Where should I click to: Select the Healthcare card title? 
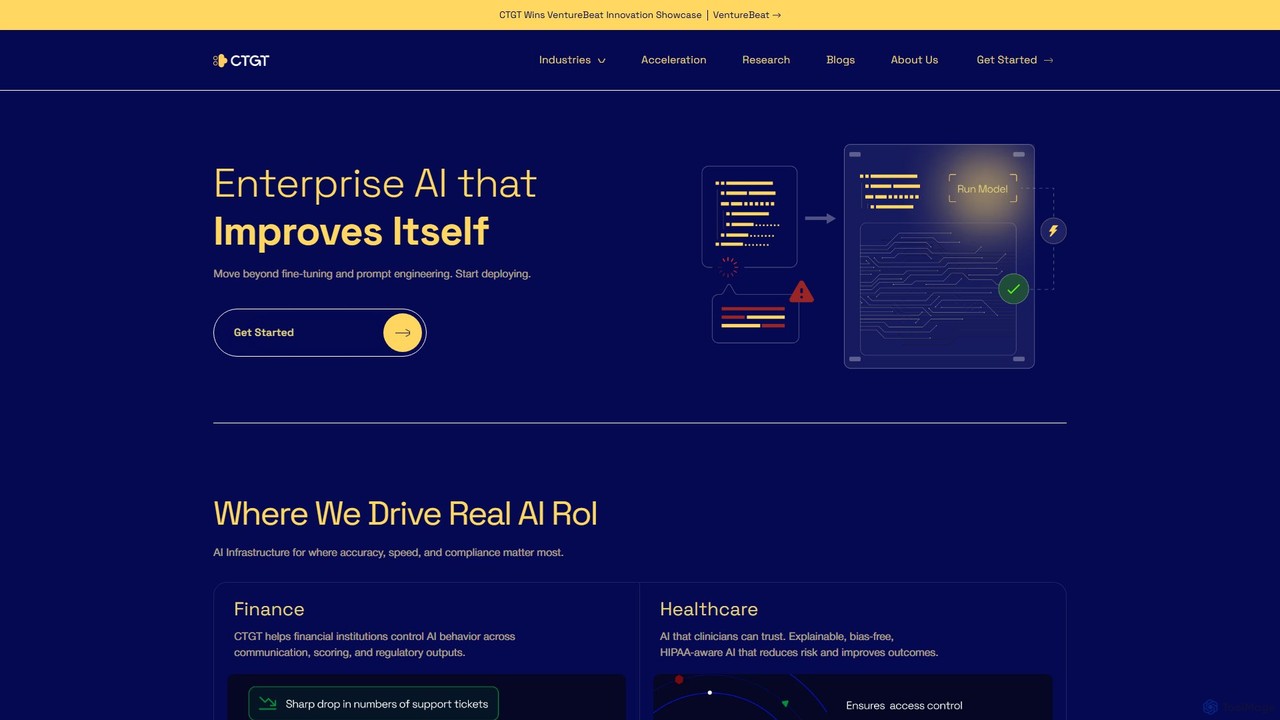coord(709,609)
